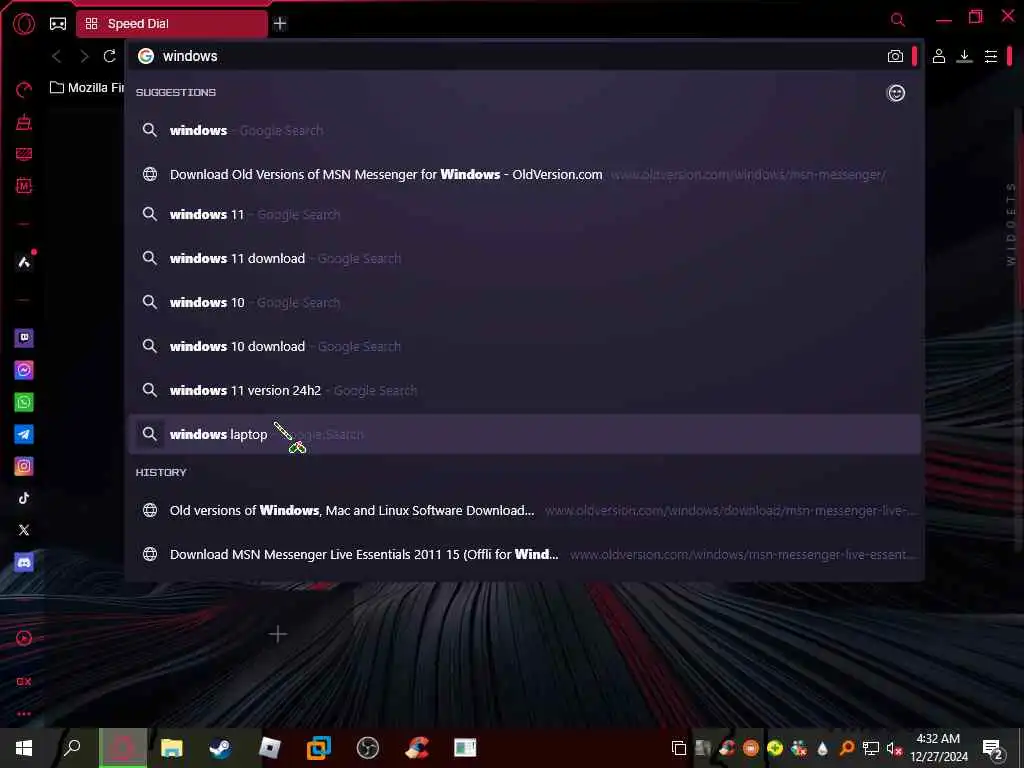Open OBS Studio from the taskbar
This screenshot has width=1024, height=768.
[368, 748]
